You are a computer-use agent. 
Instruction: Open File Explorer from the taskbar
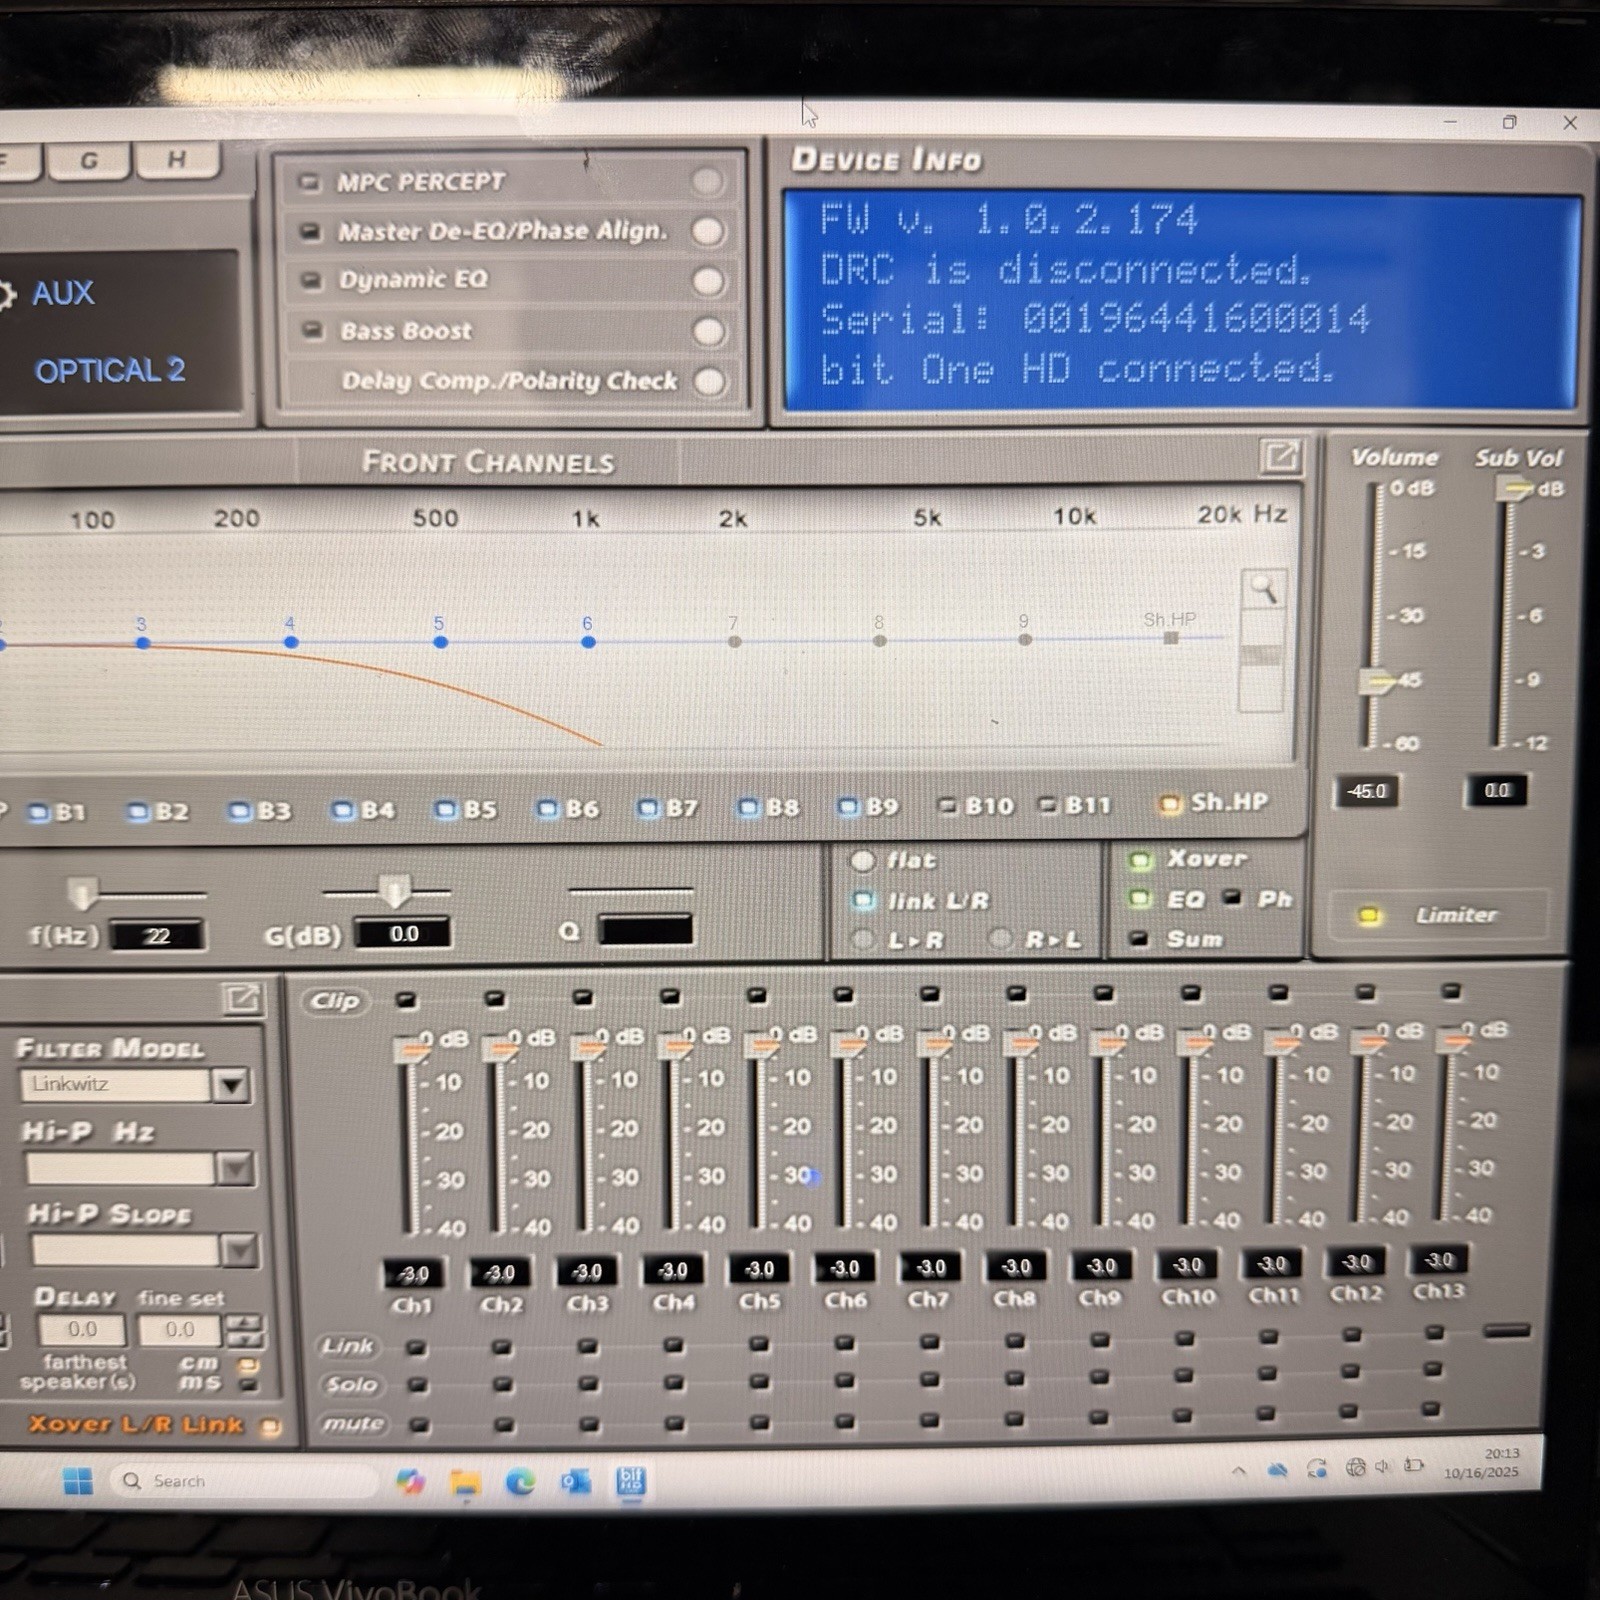465,1482
